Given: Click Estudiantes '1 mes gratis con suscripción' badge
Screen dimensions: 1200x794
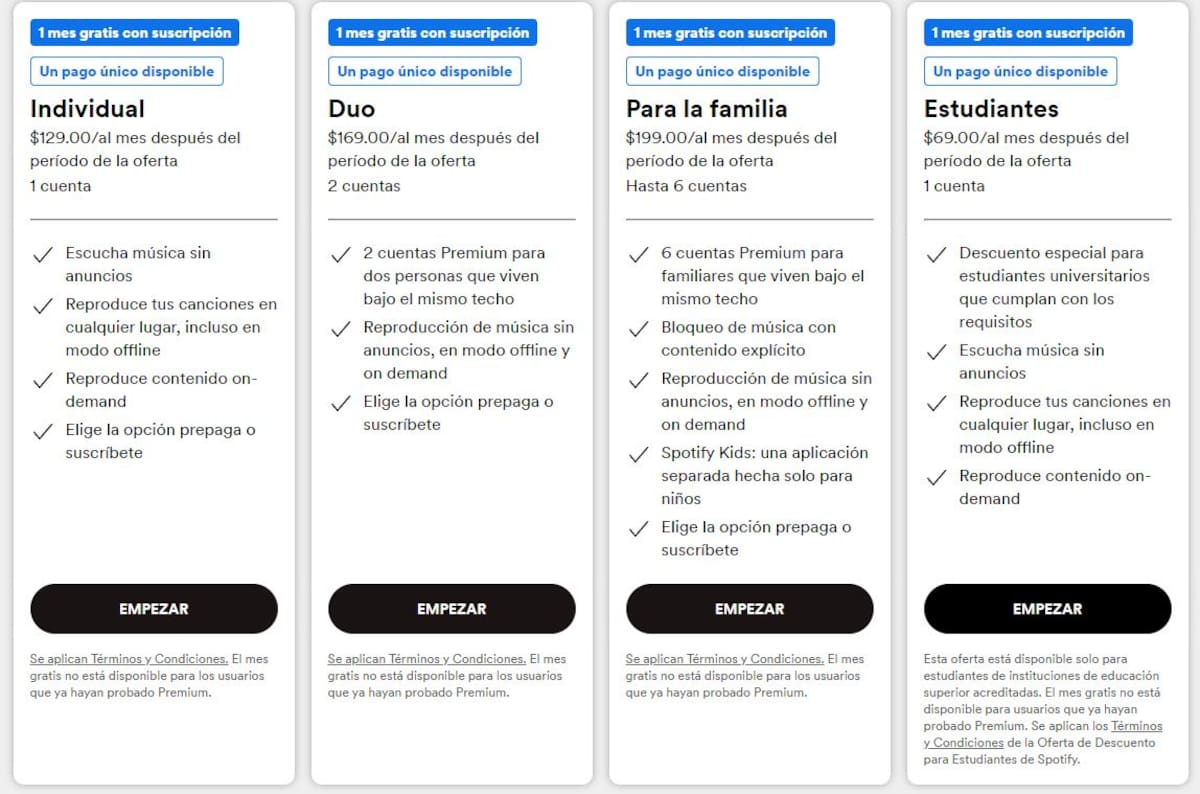Looking at the screenshot, I should pyautogui.click(x=1028, y=33).
